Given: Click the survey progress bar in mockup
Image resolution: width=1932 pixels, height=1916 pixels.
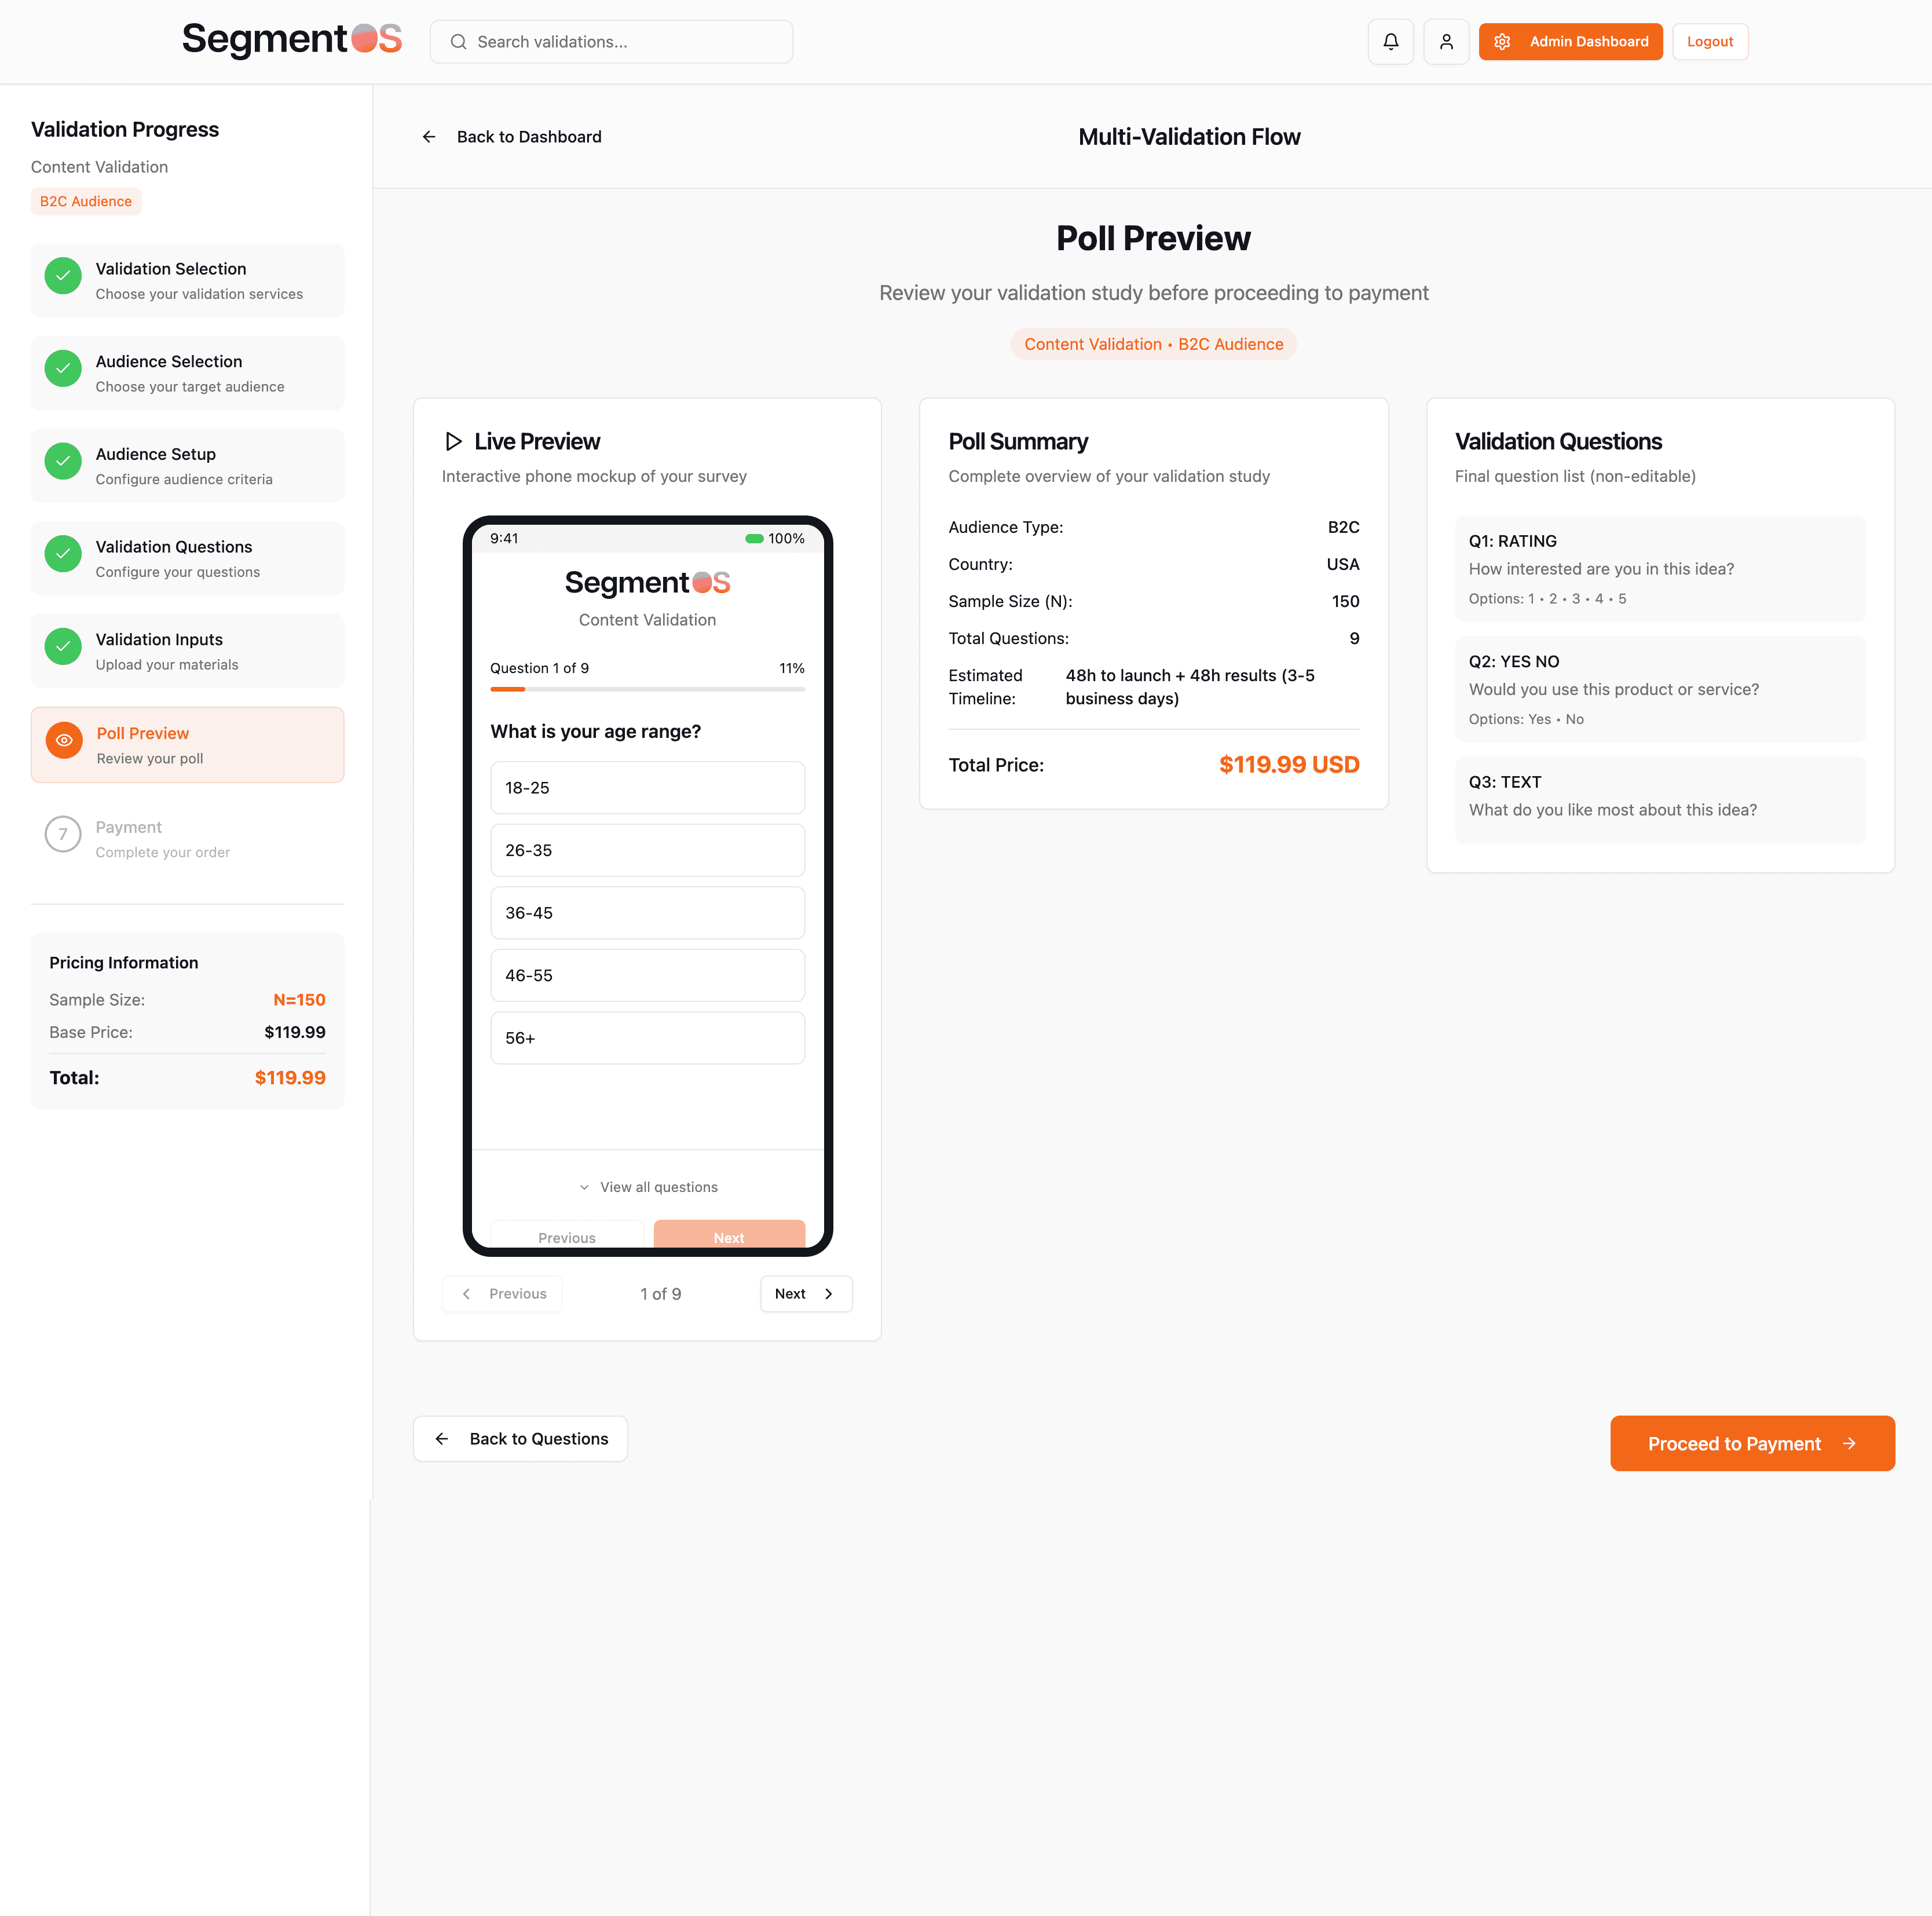Looking at the screenshot, I should (x=647, y=689).
